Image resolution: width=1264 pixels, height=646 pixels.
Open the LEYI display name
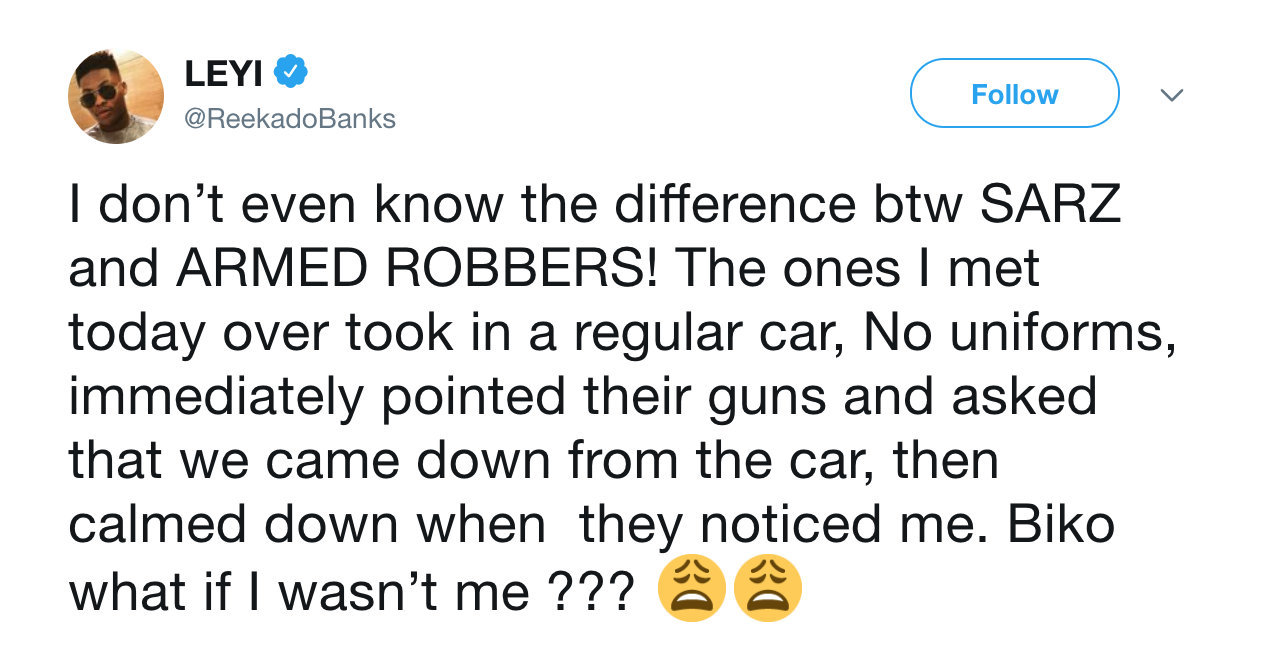tap(225, 73)
